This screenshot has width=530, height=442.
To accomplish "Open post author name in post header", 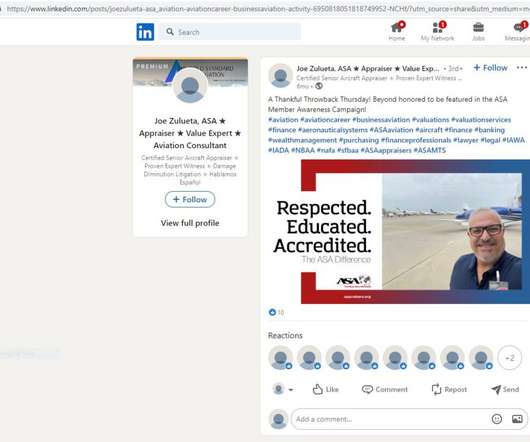I will pyautogui.click(x=368, y=69).
